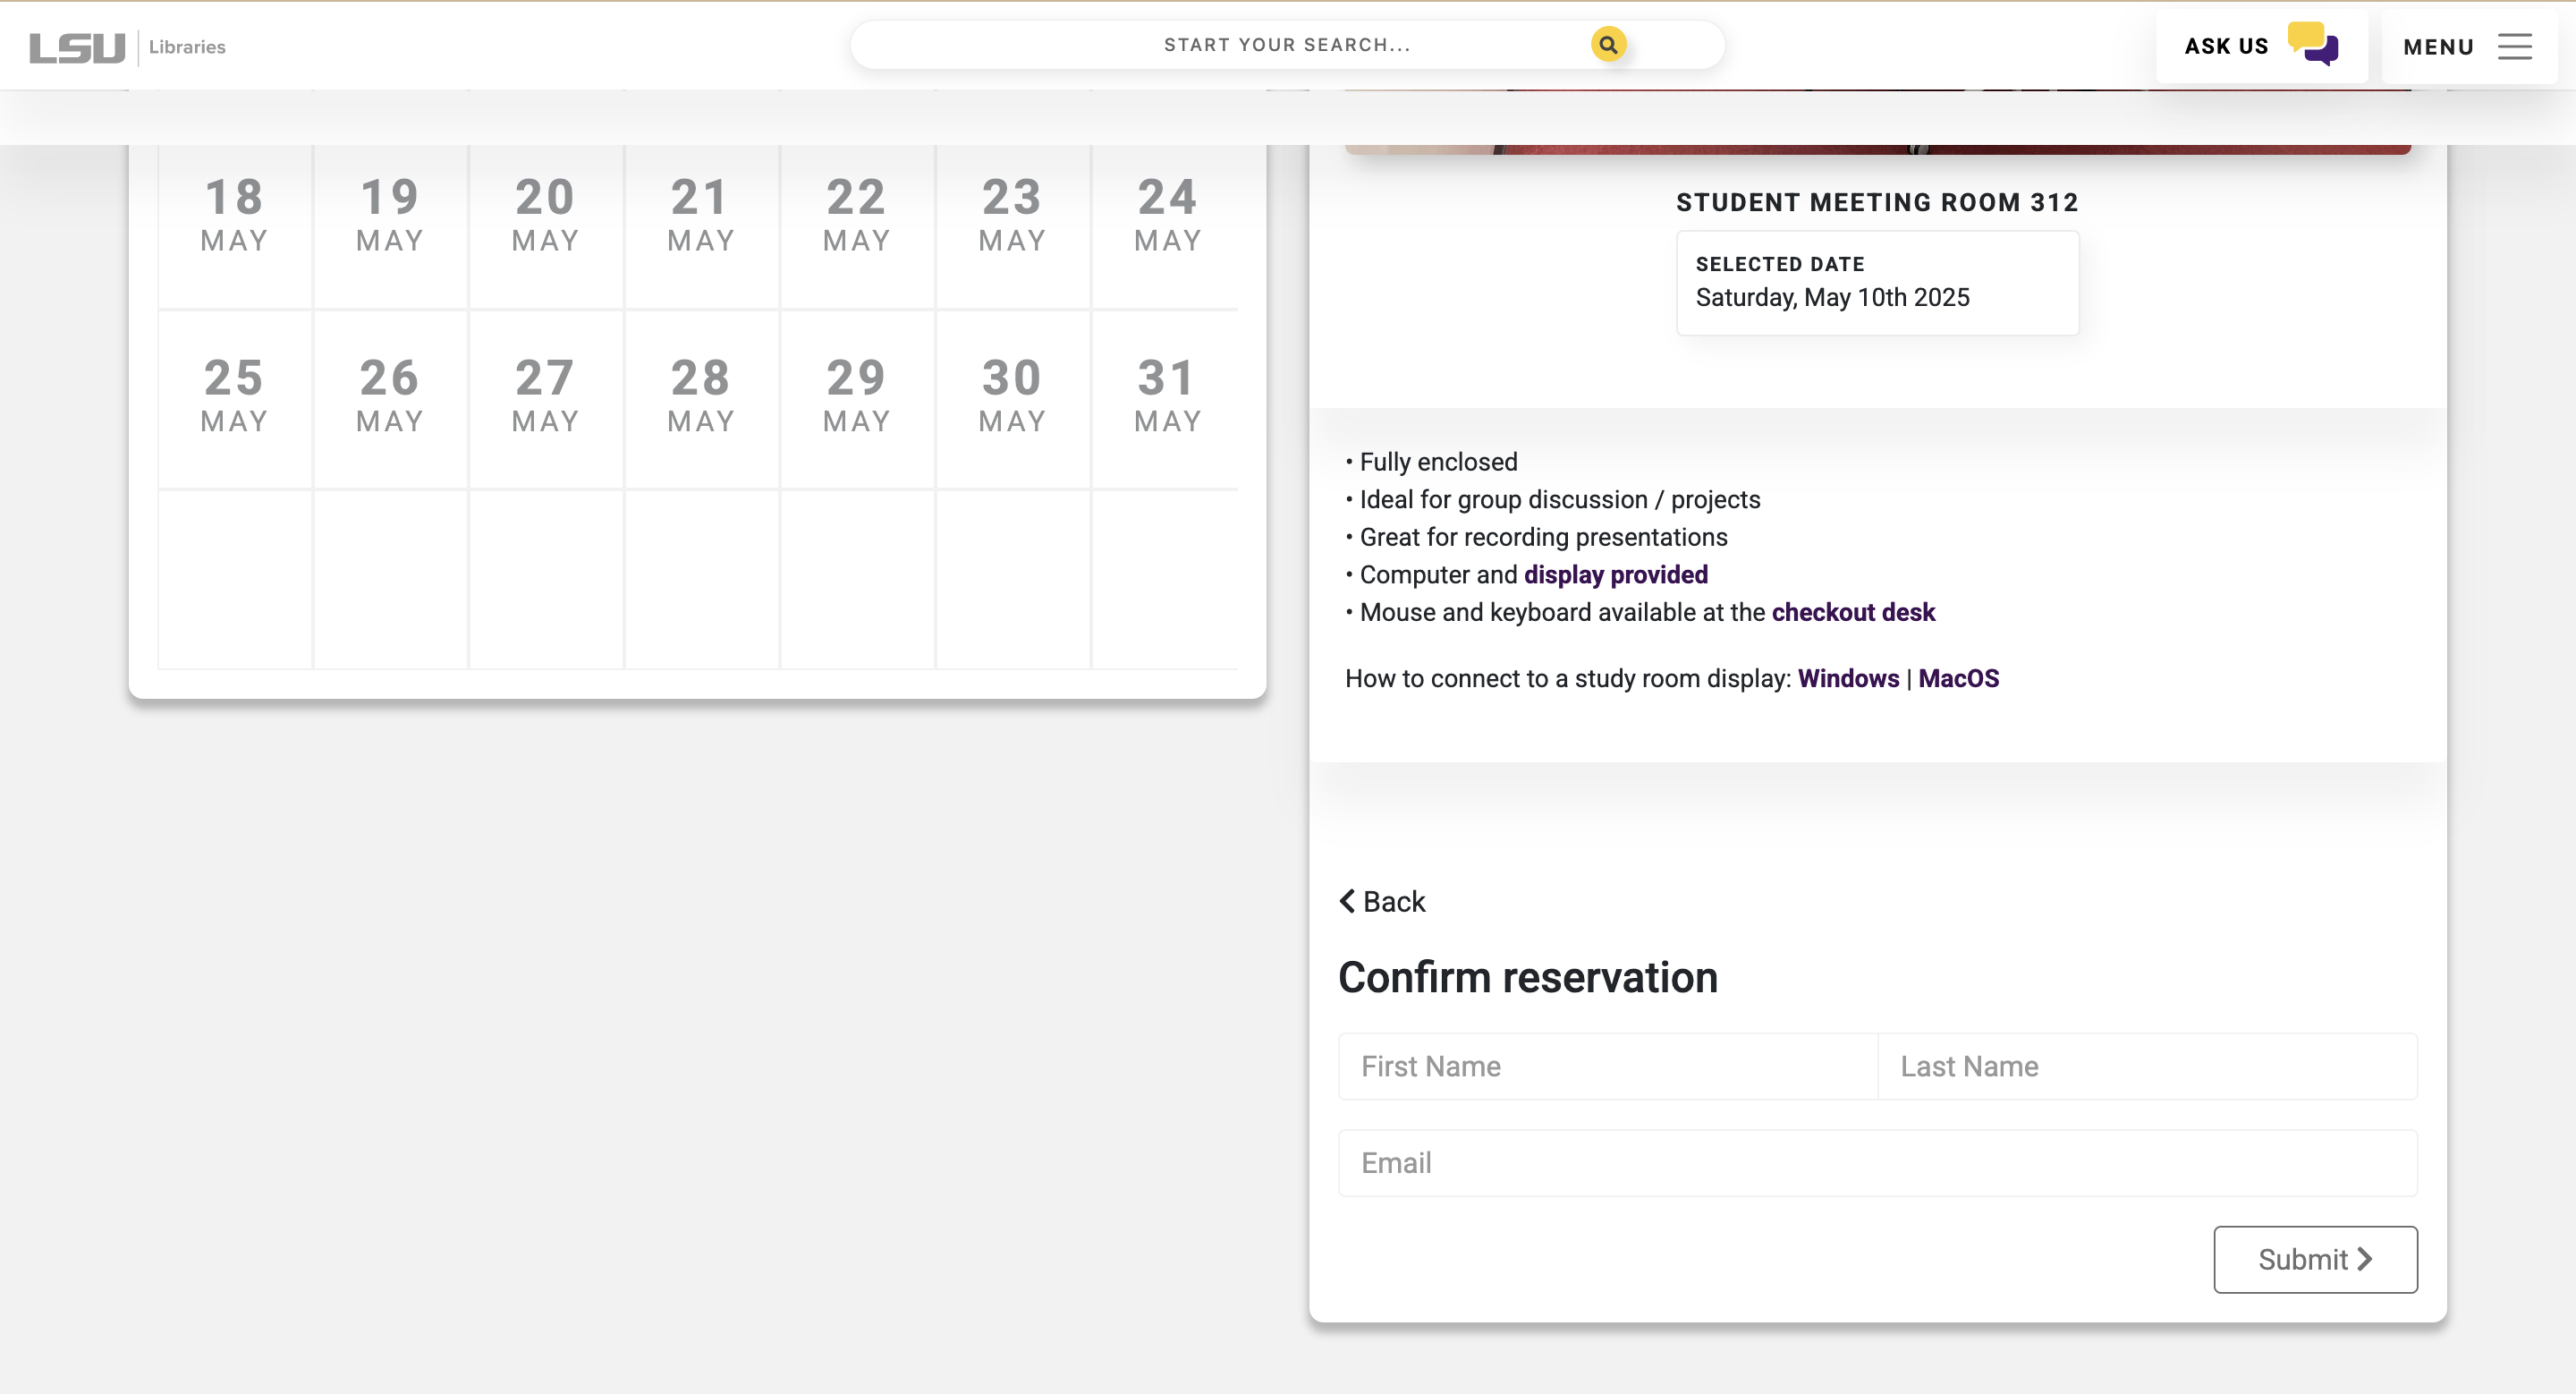Open Windows display connection instructions
2576x1394 pixels.
(1847, 678)
